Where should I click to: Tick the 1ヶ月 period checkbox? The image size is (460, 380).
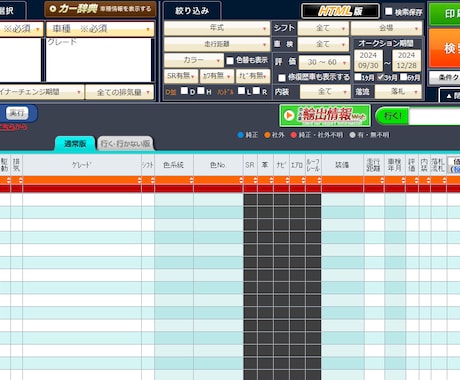pyautogui.click(x=358, y=77)
